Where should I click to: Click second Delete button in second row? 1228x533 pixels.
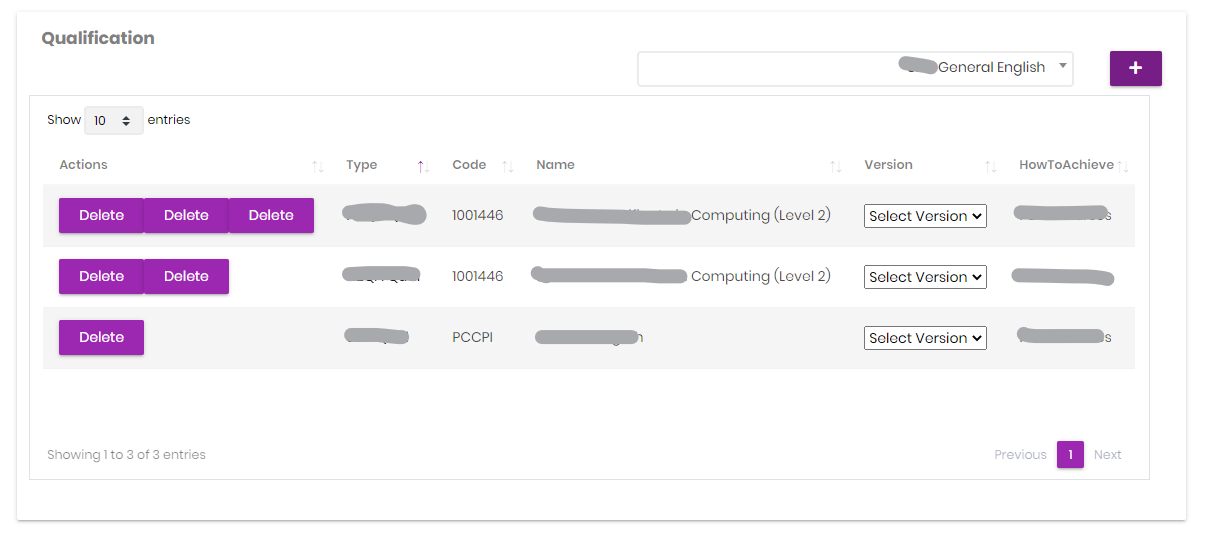point(186,277)
